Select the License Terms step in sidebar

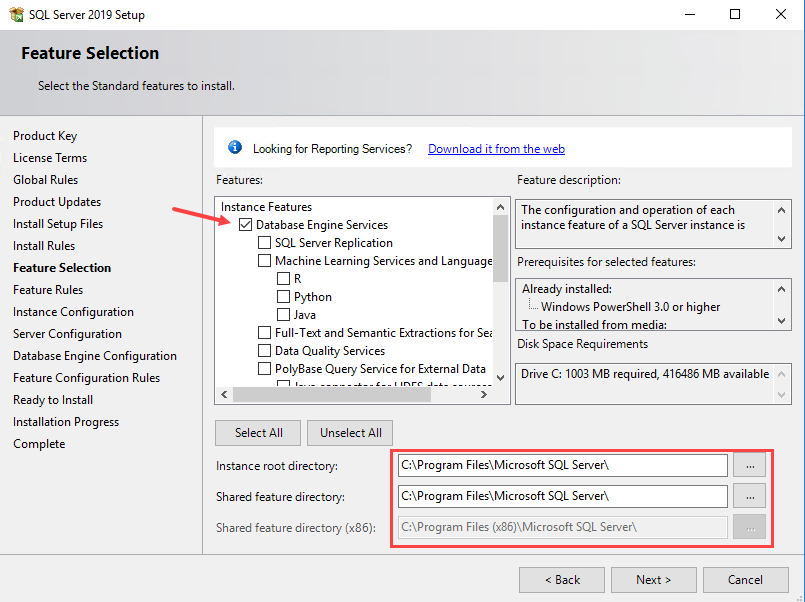50,158
